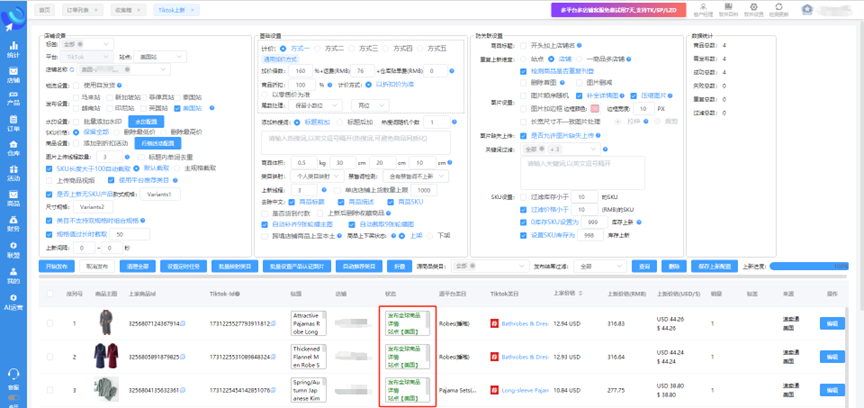The height and width of the screenshot is (408, 864).
Task: Toggle the 上传商品视频 checkbox
Action: pyautogui.click(x=49, y=180)
